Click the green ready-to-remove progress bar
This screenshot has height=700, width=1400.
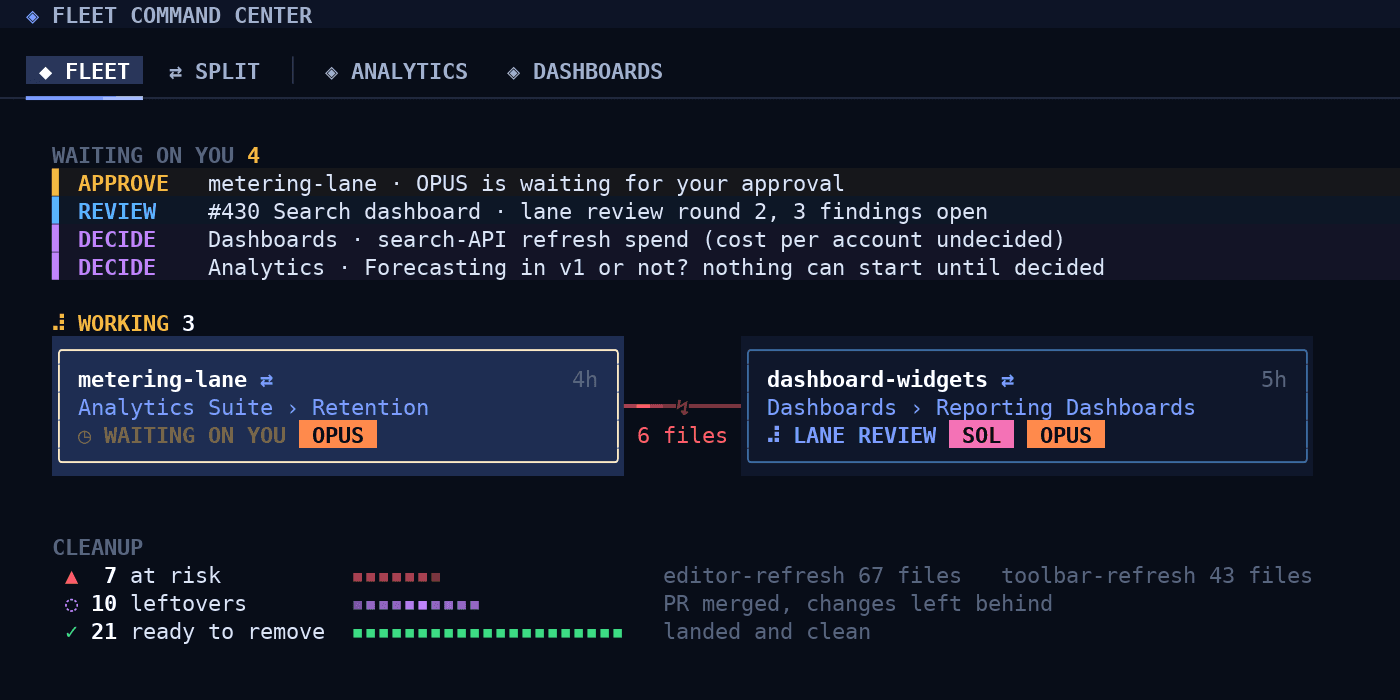(x=487, y=633)
